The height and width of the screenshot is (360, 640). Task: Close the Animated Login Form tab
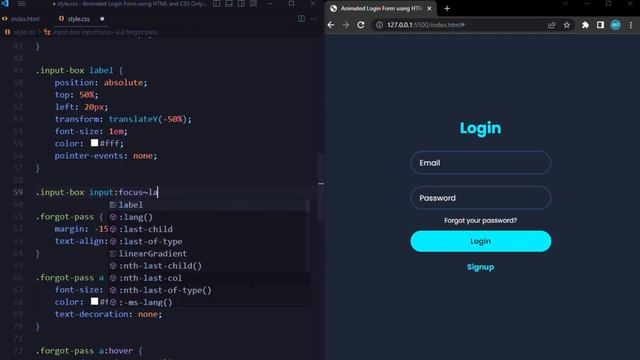pyautogui.click(x=429, y=8)
